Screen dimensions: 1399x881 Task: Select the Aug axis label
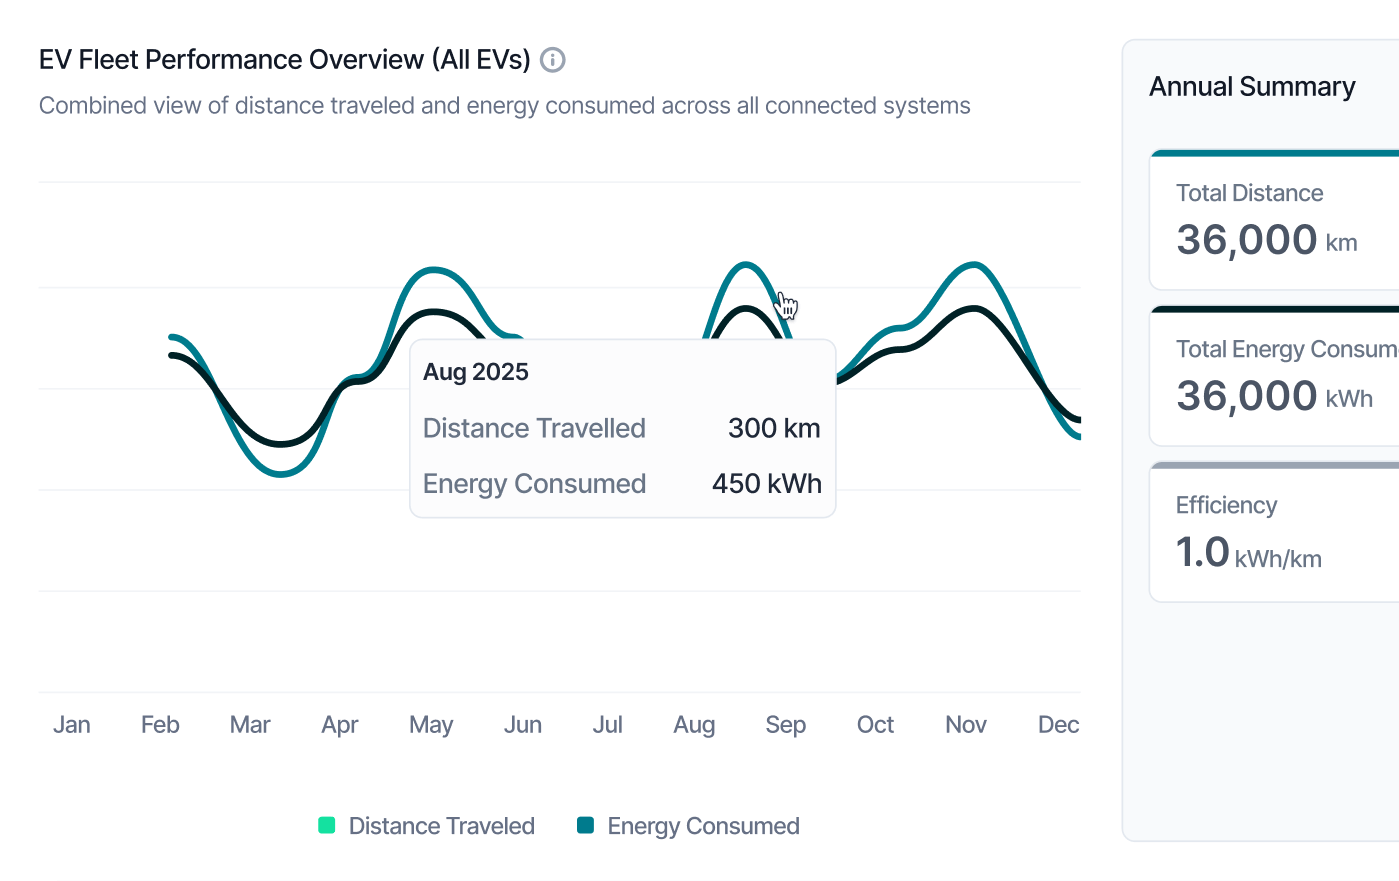pos(694,724)
